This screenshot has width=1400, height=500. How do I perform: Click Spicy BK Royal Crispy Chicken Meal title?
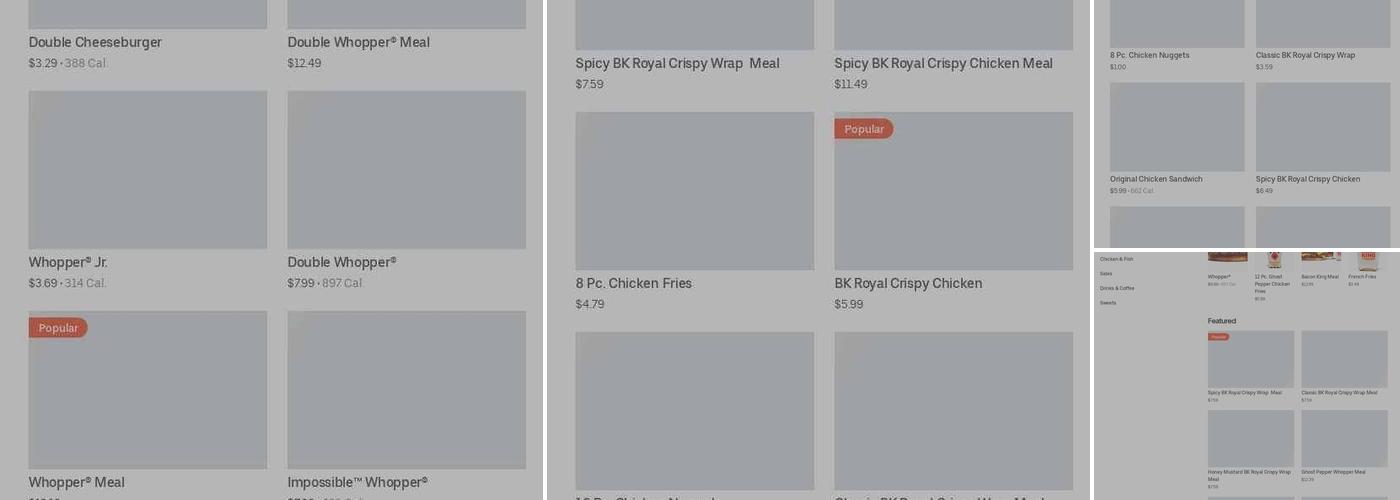[x=943, y=63]
